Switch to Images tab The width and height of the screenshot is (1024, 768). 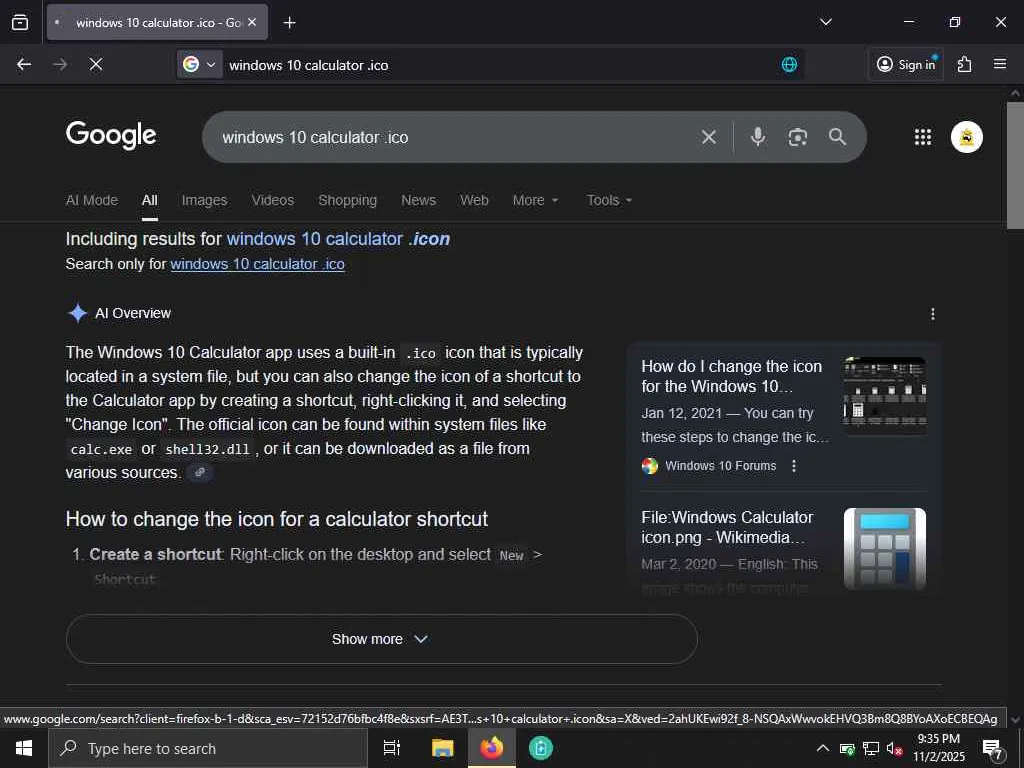pyautogui.click(x=204, y=200)
